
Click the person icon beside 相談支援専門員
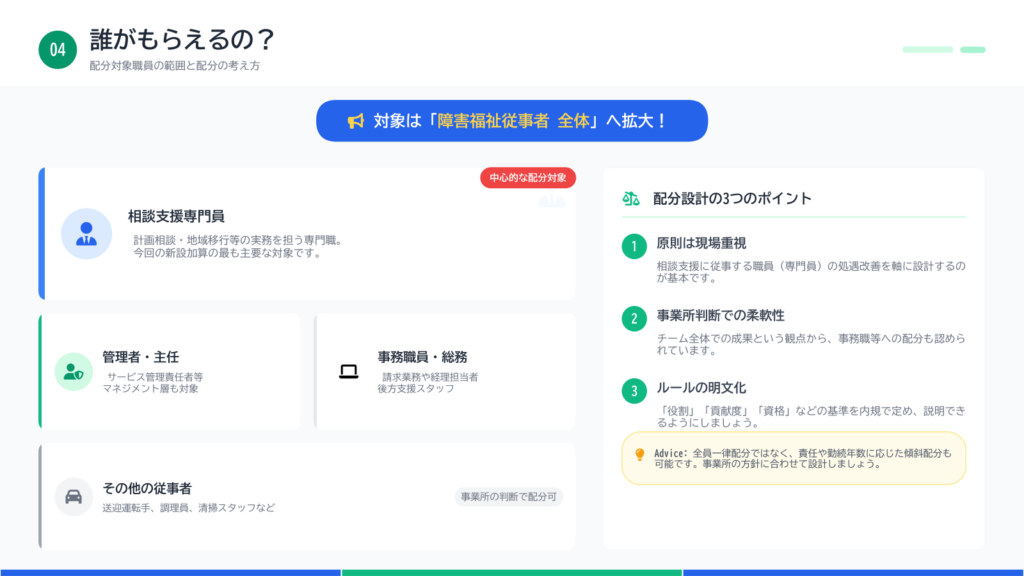click(86, 234)
